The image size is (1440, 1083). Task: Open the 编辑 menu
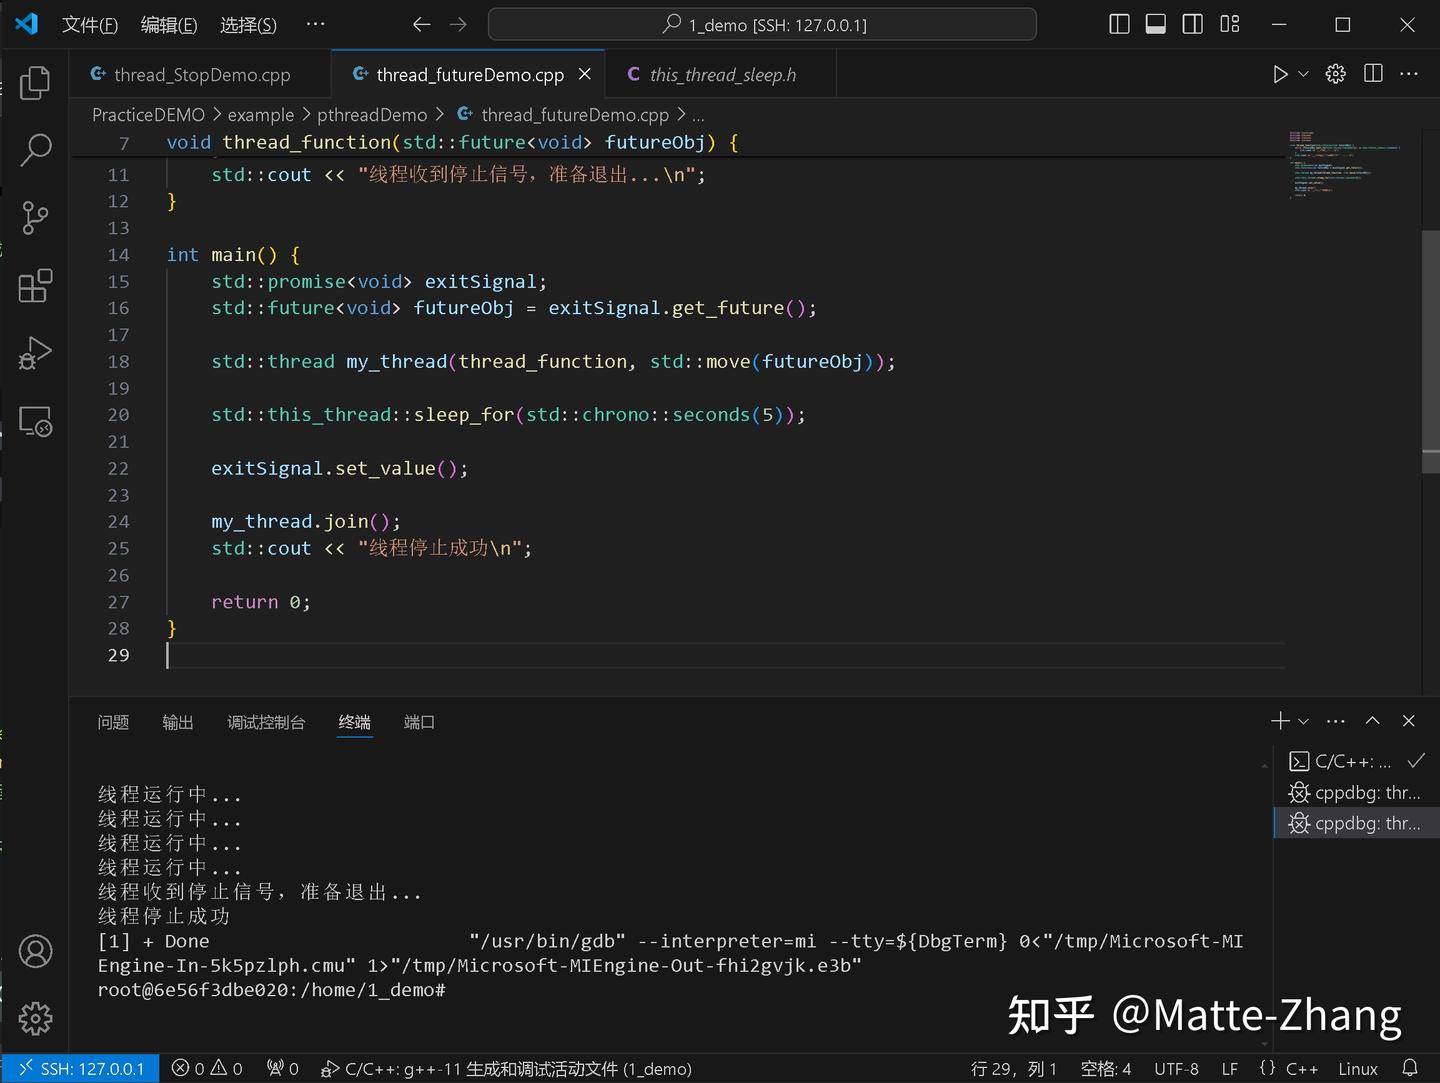[x=168, y=25]
